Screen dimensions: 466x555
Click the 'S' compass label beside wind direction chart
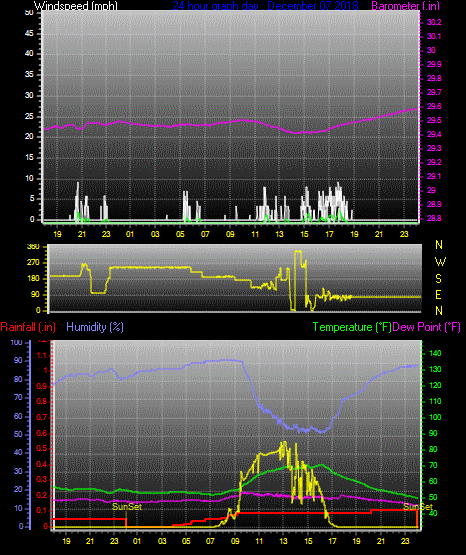(x=438, y=279)
